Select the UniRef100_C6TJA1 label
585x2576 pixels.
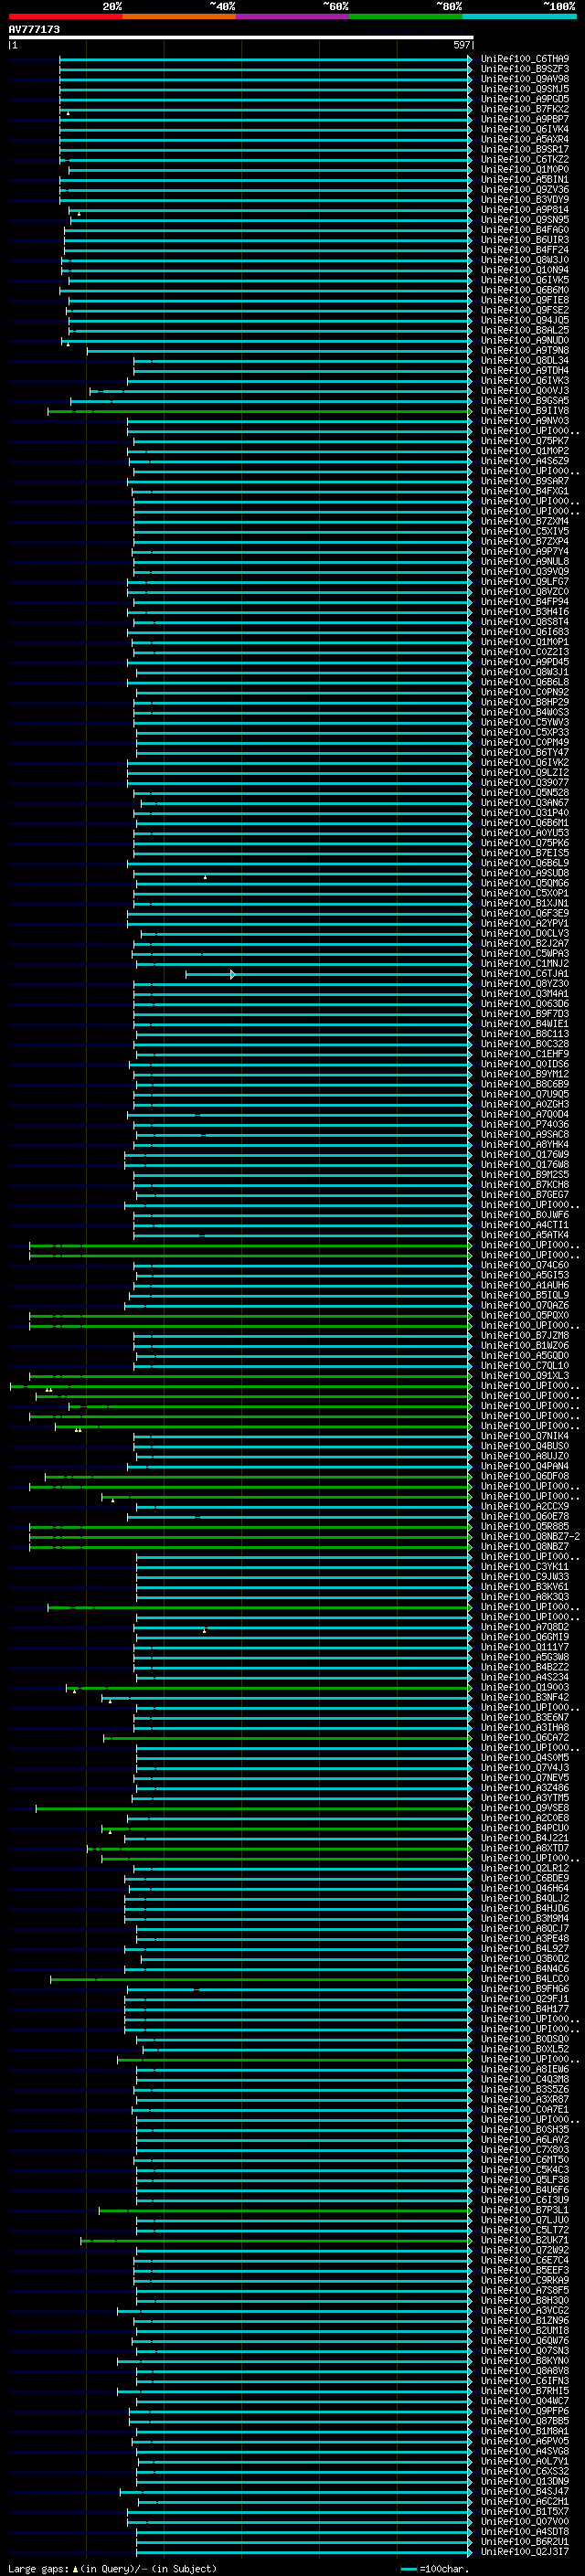click(x=524, y=973)
